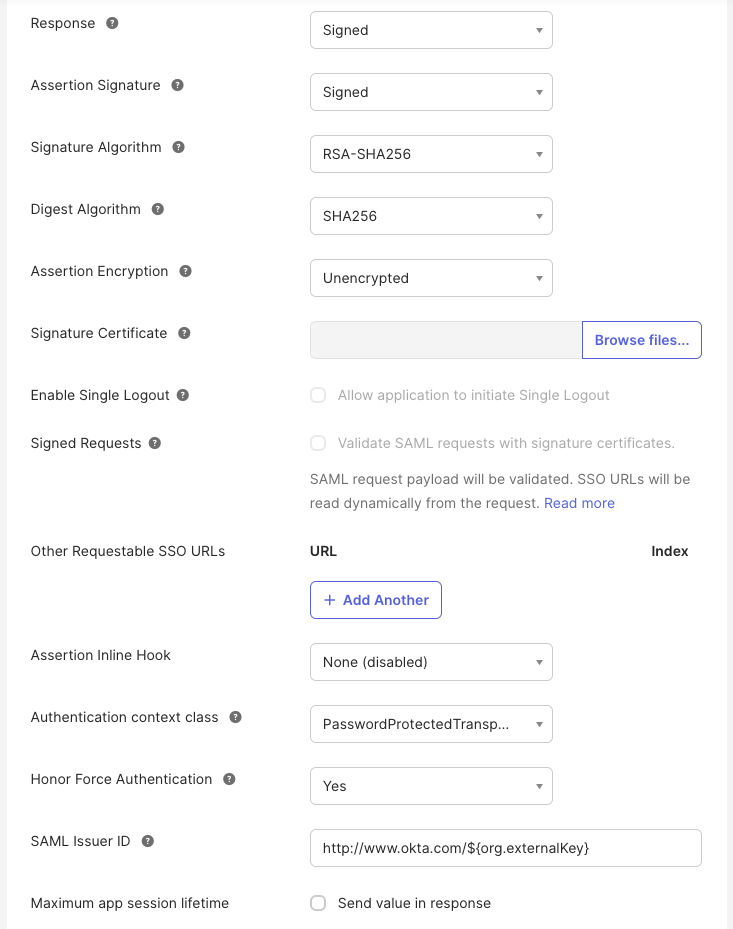
Task: Click the help icon beside Response
Action: point(112,23)
